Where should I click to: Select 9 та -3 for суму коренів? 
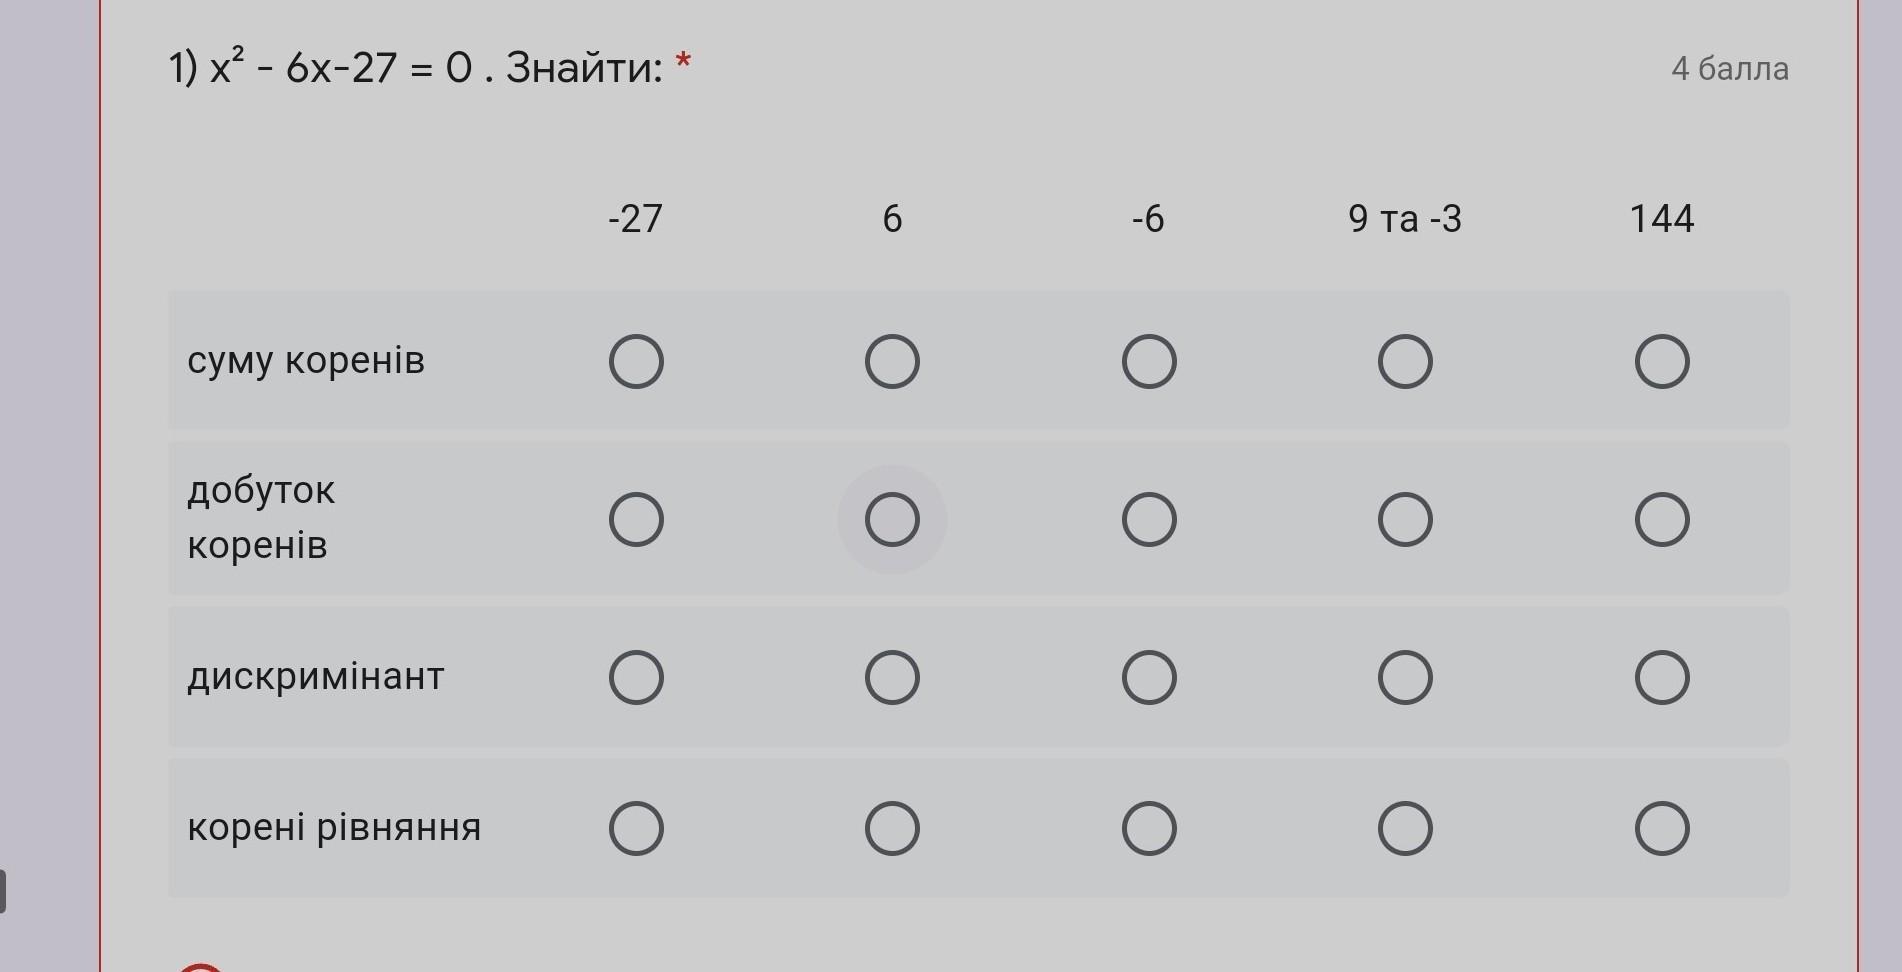click(1405, 361)
